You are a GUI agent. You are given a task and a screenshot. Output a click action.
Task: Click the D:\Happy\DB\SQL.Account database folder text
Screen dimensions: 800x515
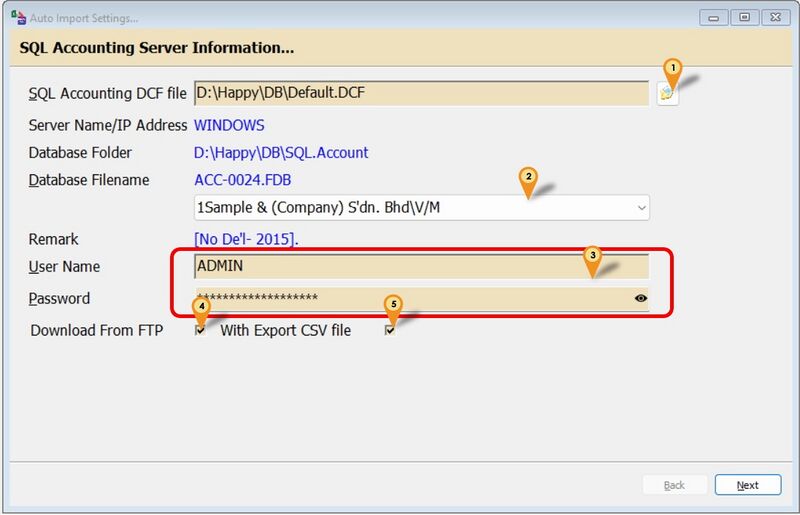click(281, 153)
